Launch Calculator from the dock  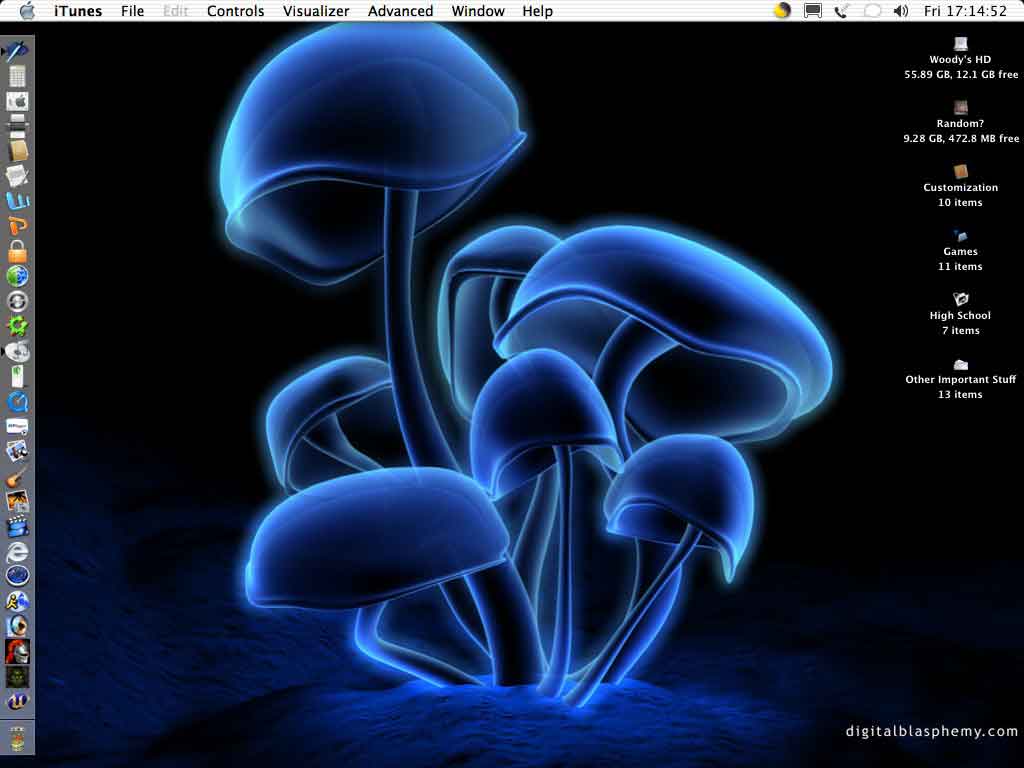point(17,76)
